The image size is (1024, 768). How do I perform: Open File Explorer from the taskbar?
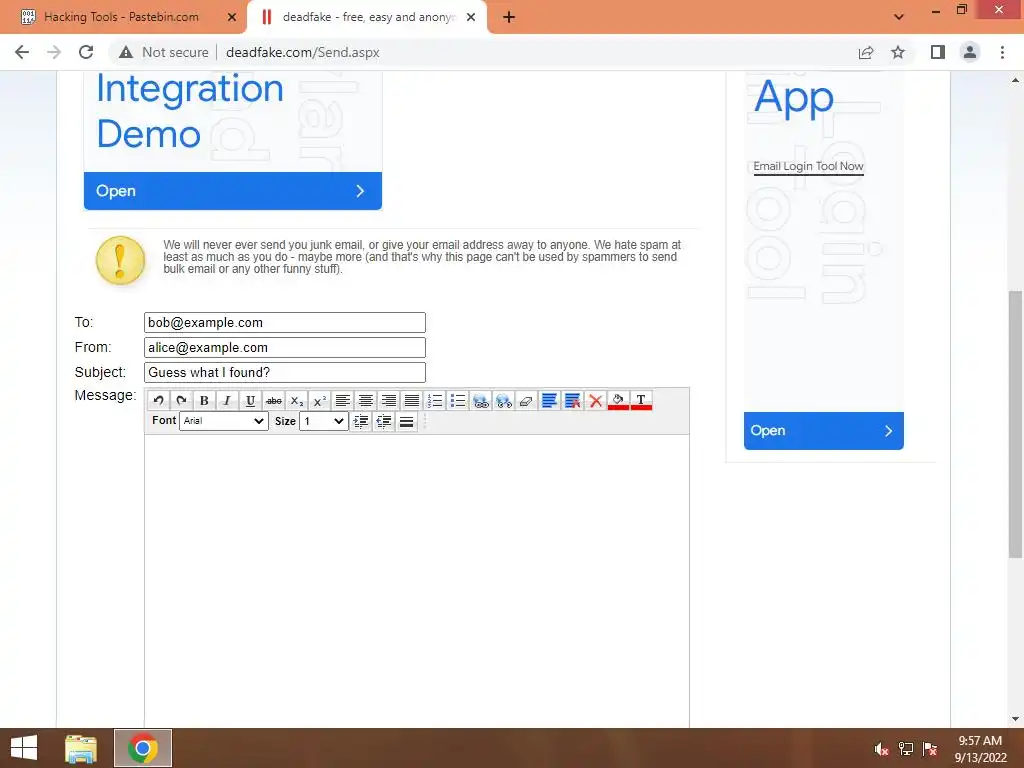81,748
